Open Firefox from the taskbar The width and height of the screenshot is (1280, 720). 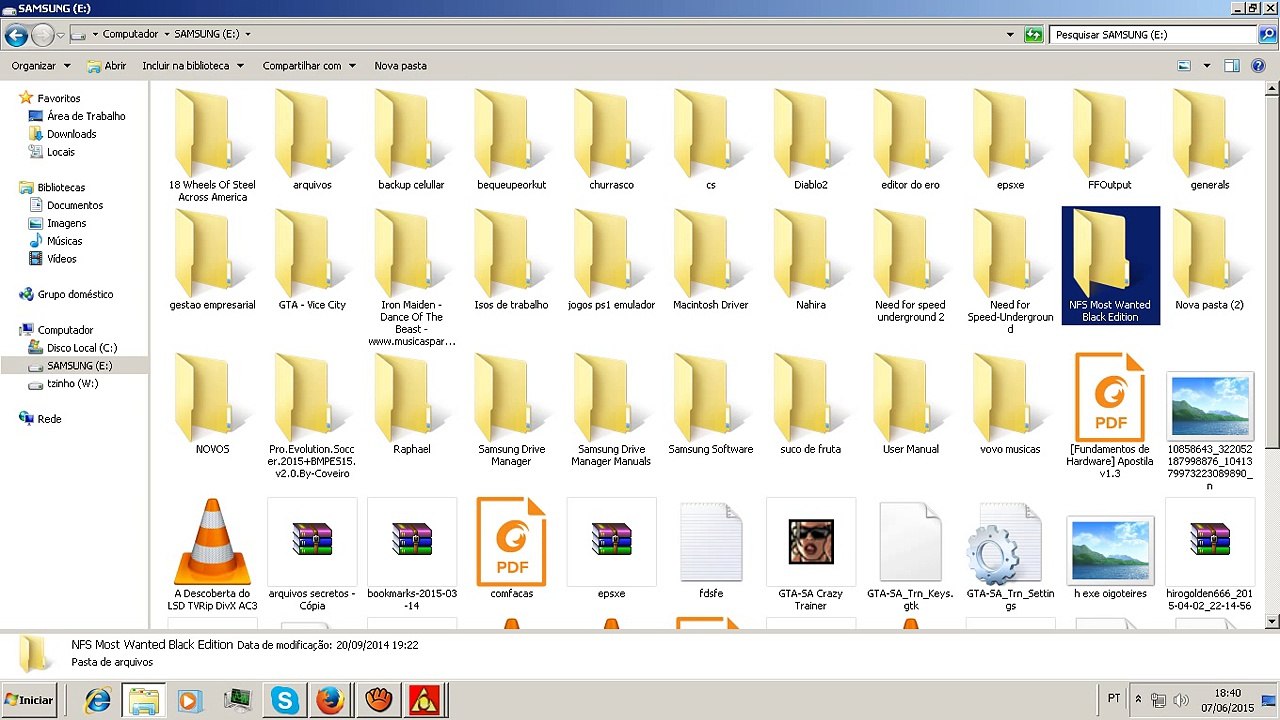331,701
